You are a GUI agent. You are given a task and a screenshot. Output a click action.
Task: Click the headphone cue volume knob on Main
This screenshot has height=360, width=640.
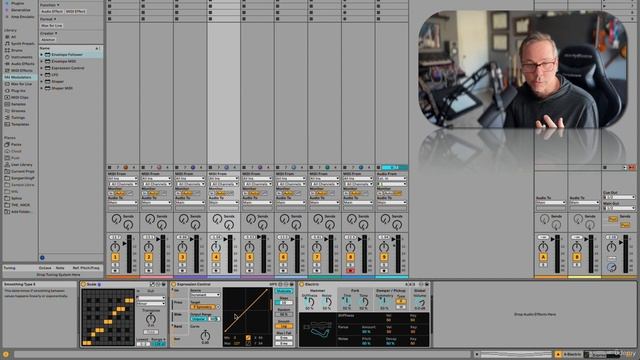click(611, 267)
